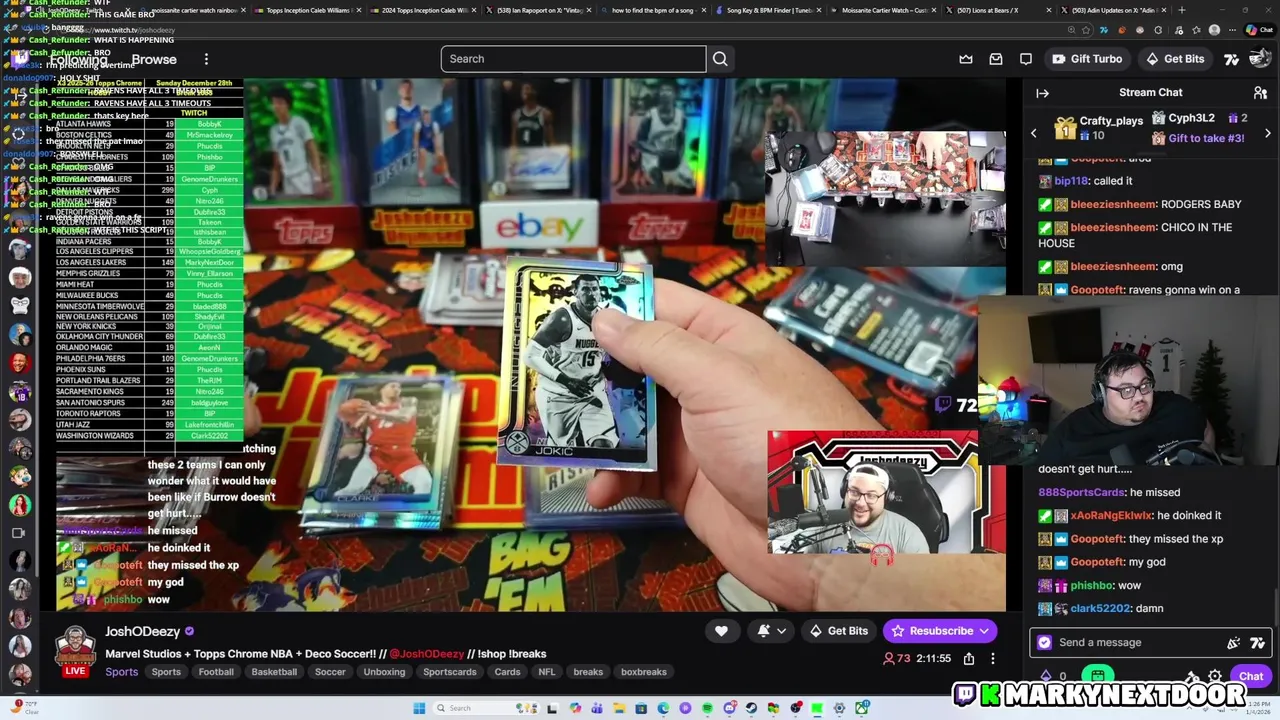The width and height of the screenshot is (1280, 720).
Task: Click the Gift Turbo button
Action: (1087, 59)
